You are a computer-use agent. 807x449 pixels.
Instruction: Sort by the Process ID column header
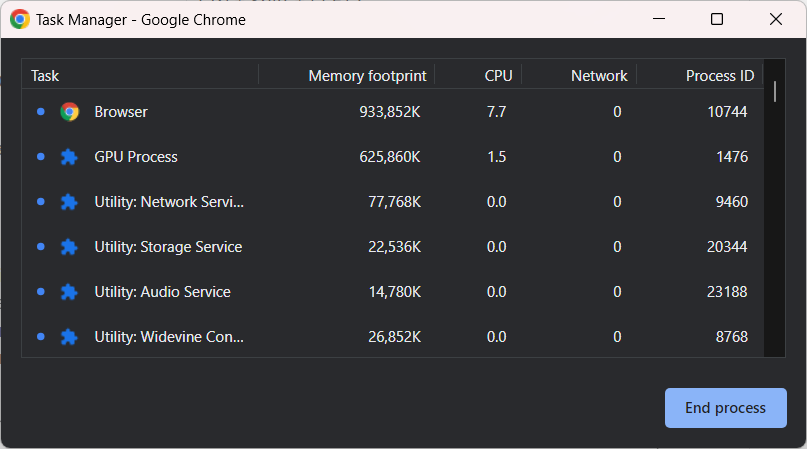coord(719,76)
